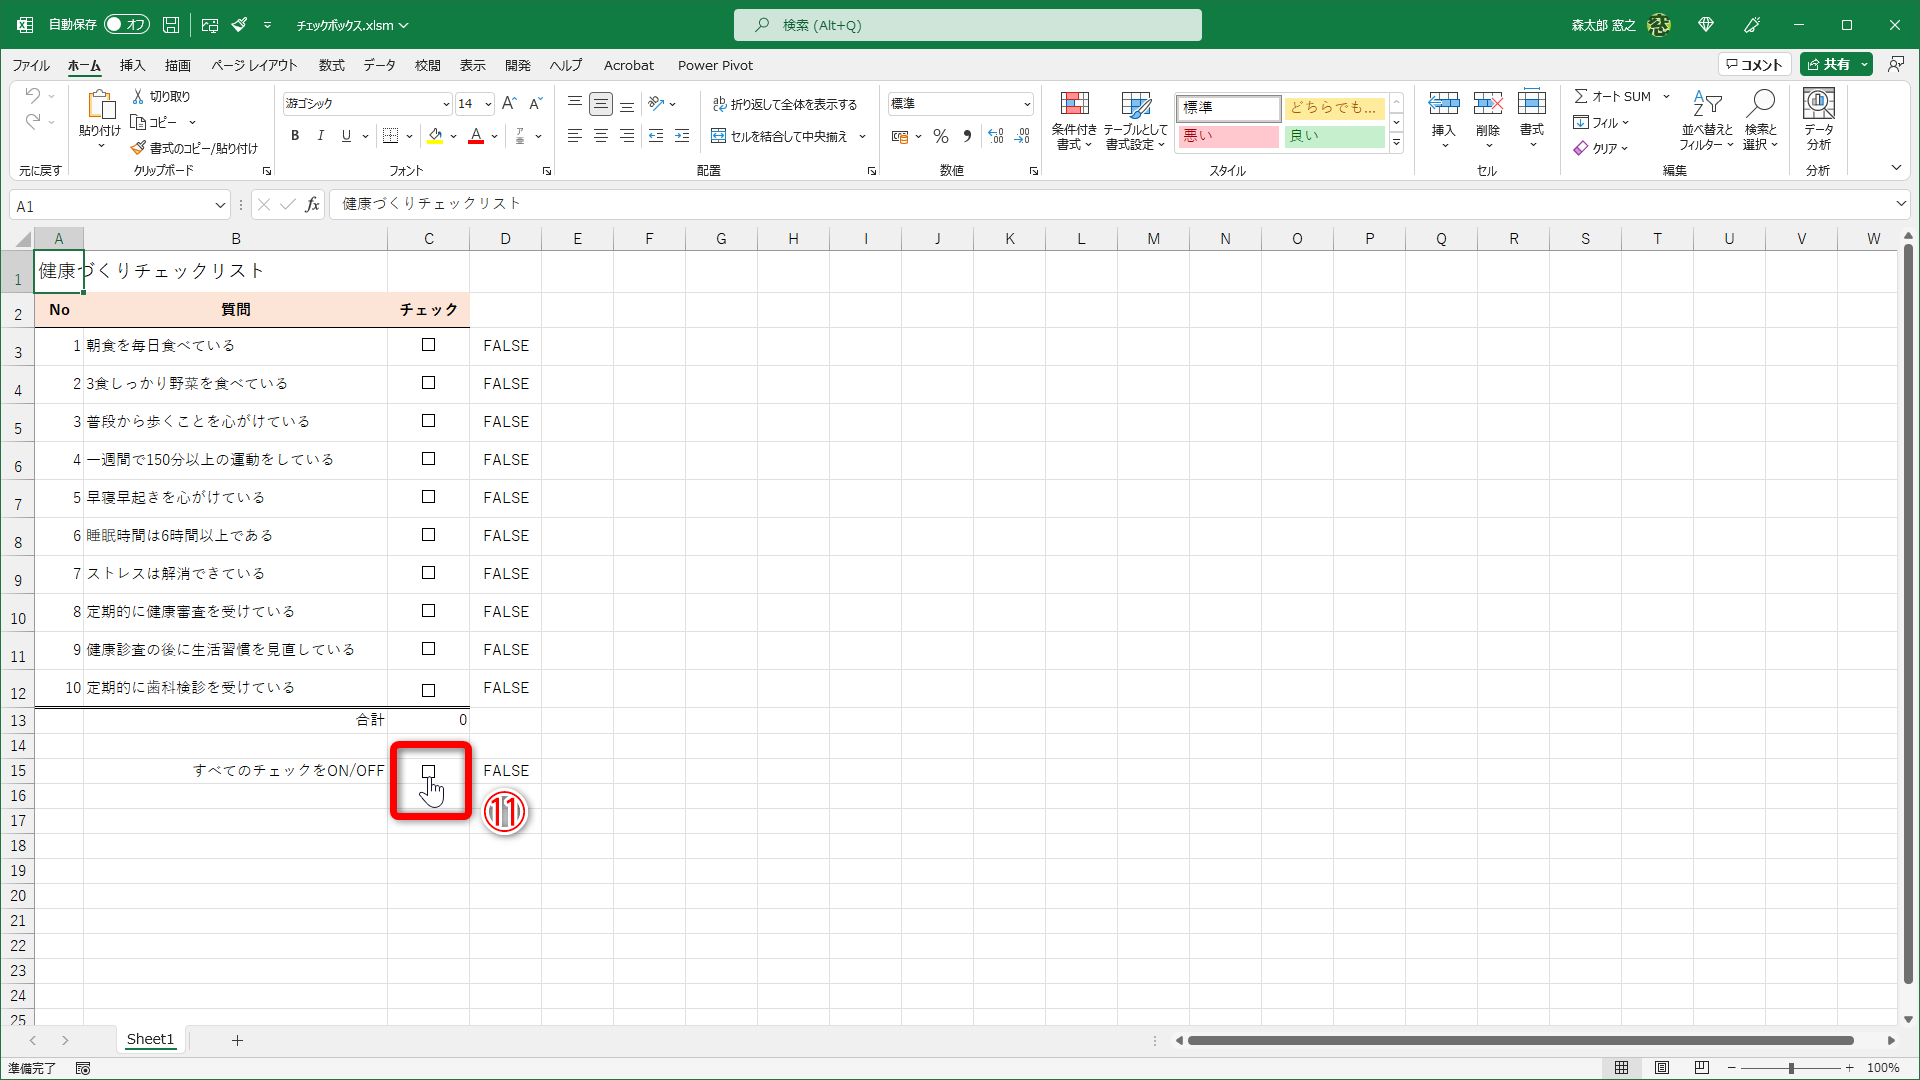Click the Bold formatting icon
Viewport: 1920px width, 1080px height.
pos(295,136)
